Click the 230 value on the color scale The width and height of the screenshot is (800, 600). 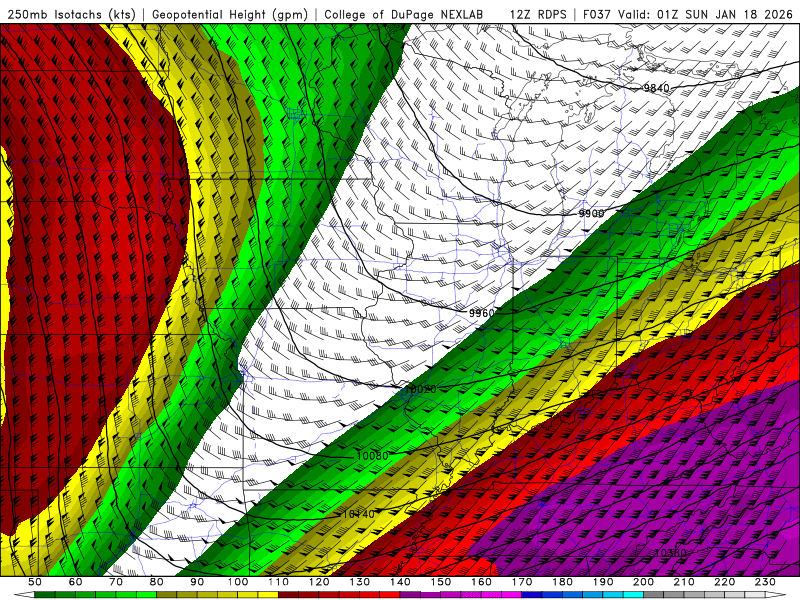(765, 582)
